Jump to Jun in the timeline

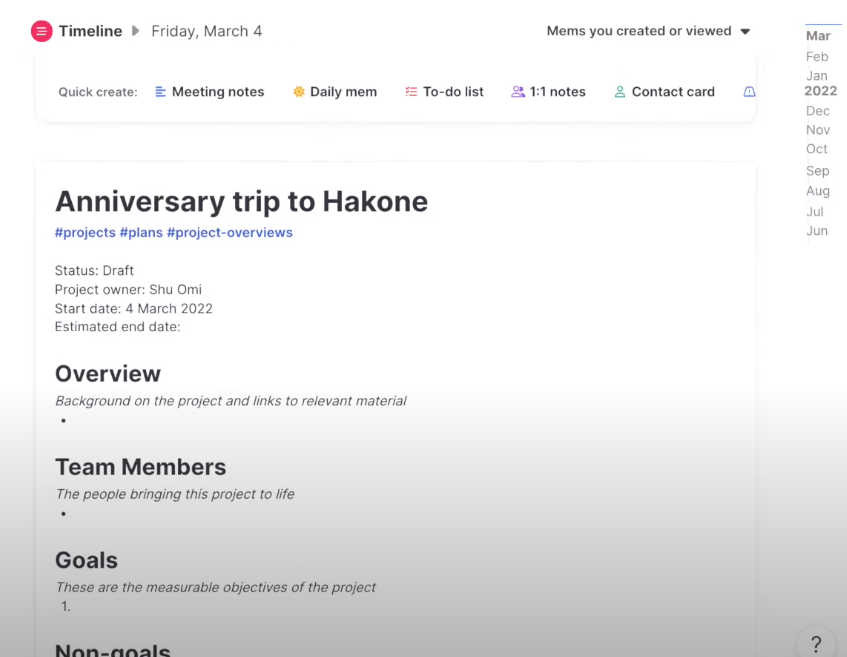817,231
